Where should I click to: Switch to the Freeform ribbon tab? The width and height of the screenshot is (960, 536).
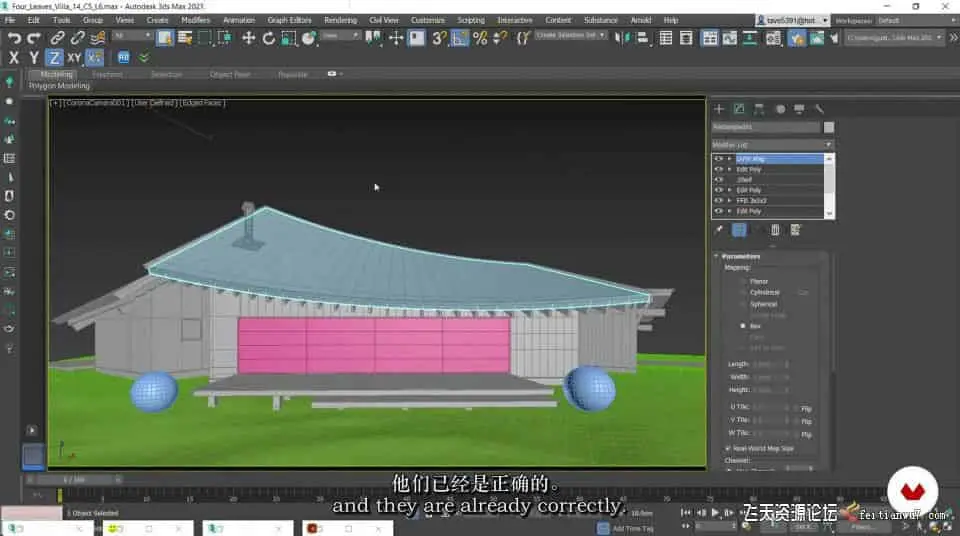point(107,74)
